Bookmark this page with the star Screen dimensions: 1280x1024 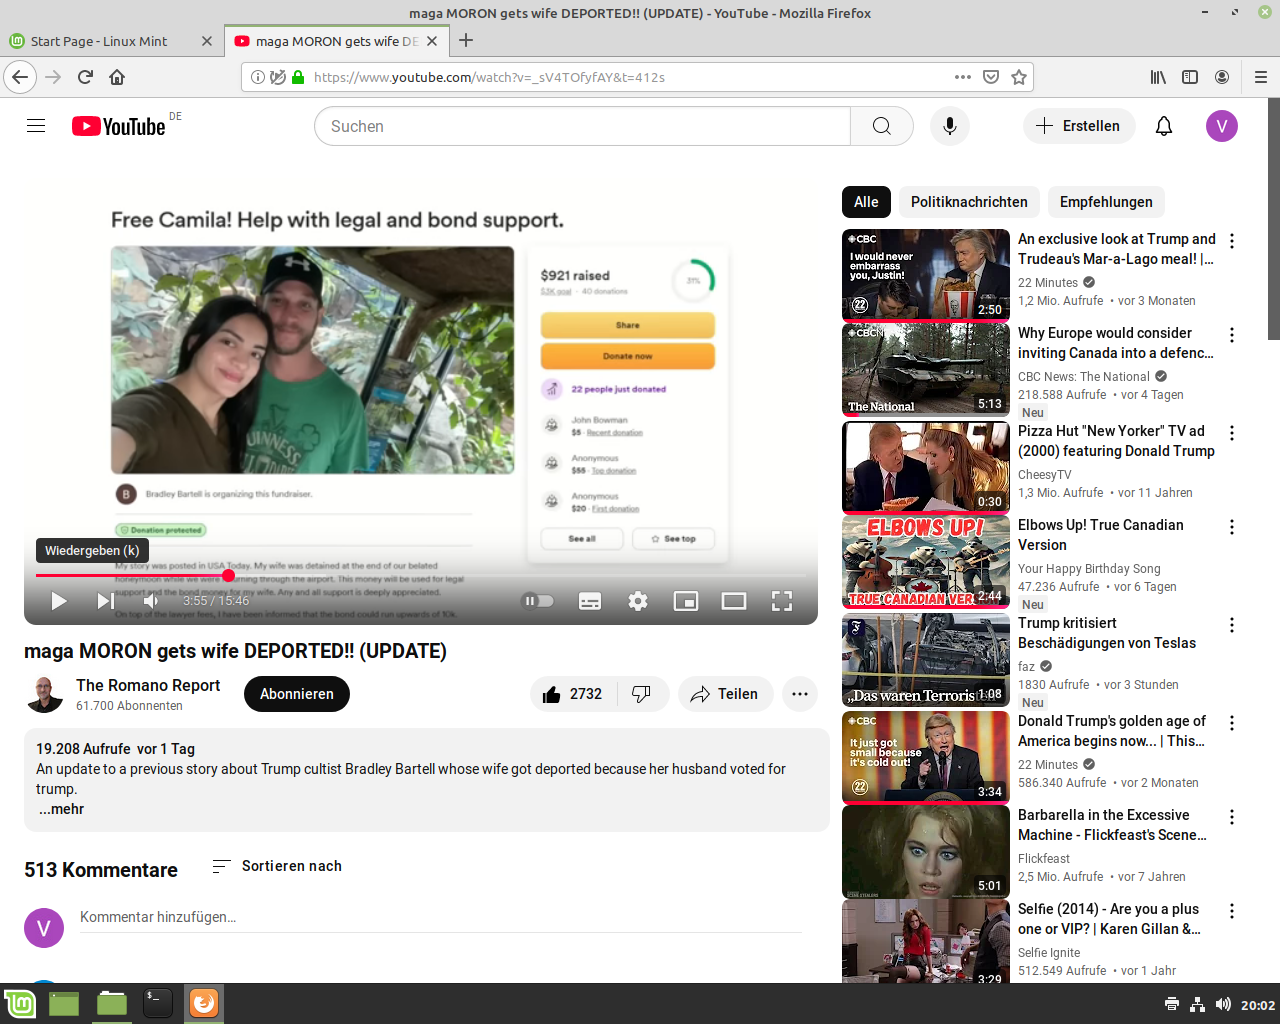[1019, 77]
